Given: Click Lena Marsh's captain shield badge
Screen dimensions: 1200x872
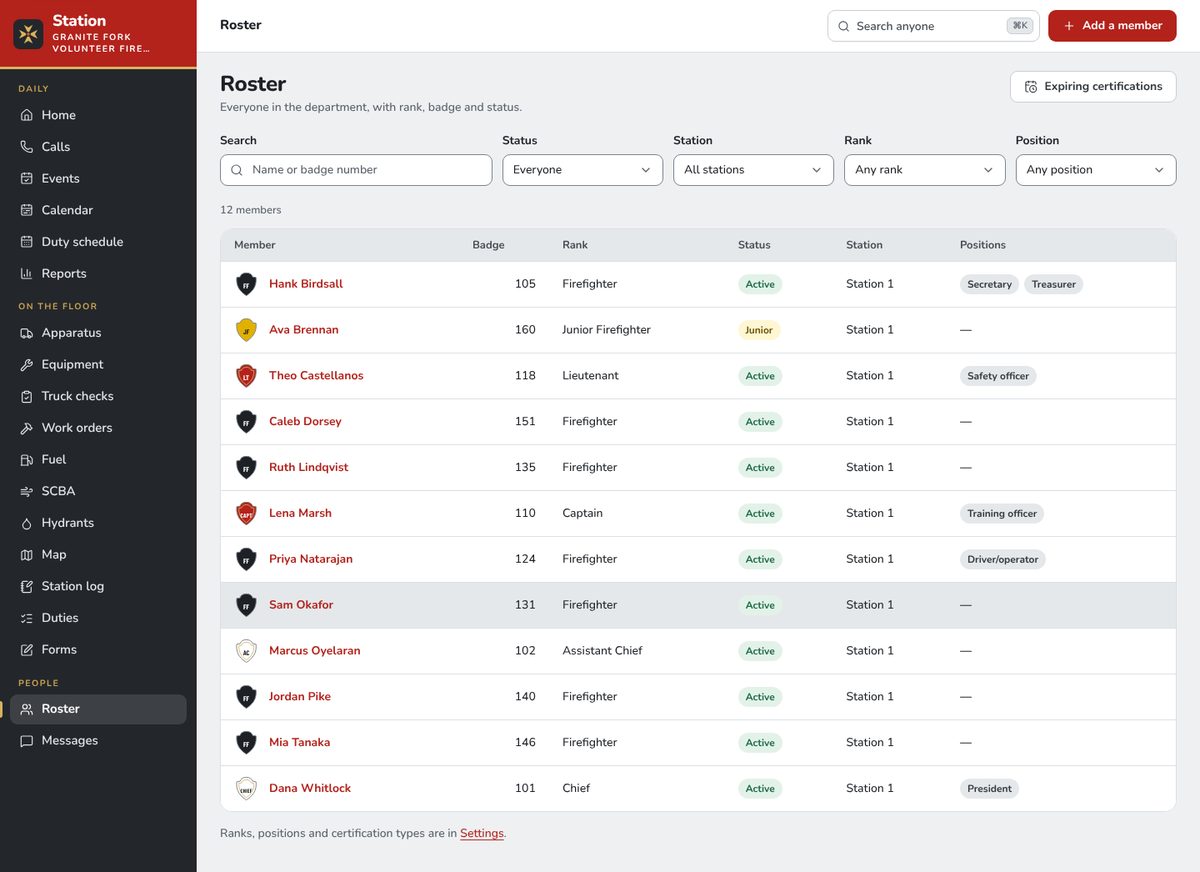Looking at the screenshot, I should coord(246,513).
